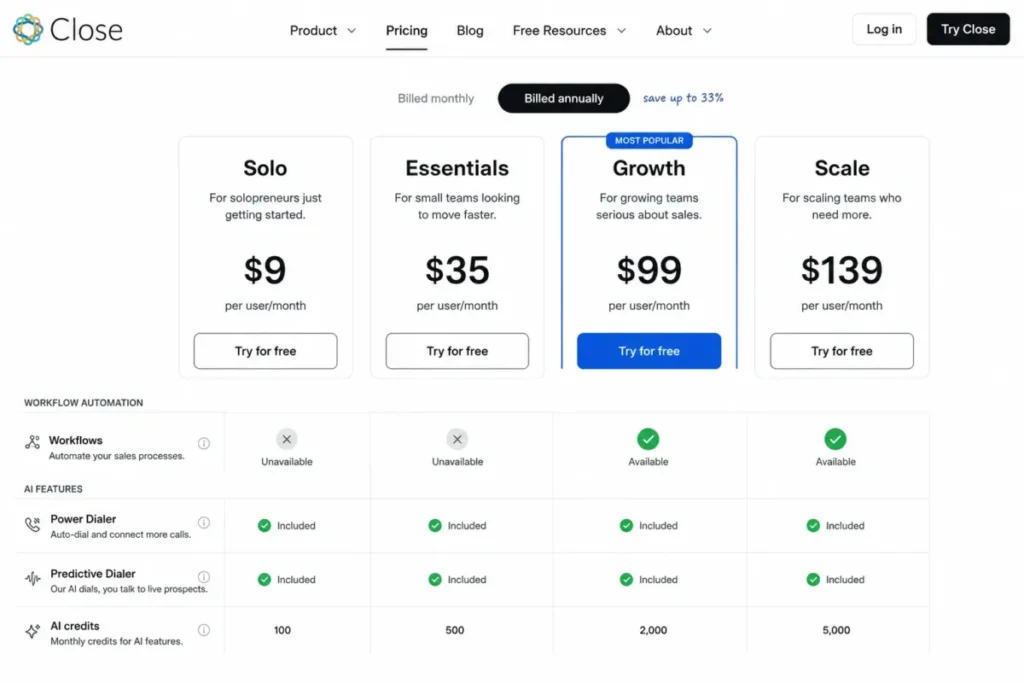The height and width of the screenshot is (683, 1024).
Task: Try the Essentials plan for free
Action: (457, 351)
